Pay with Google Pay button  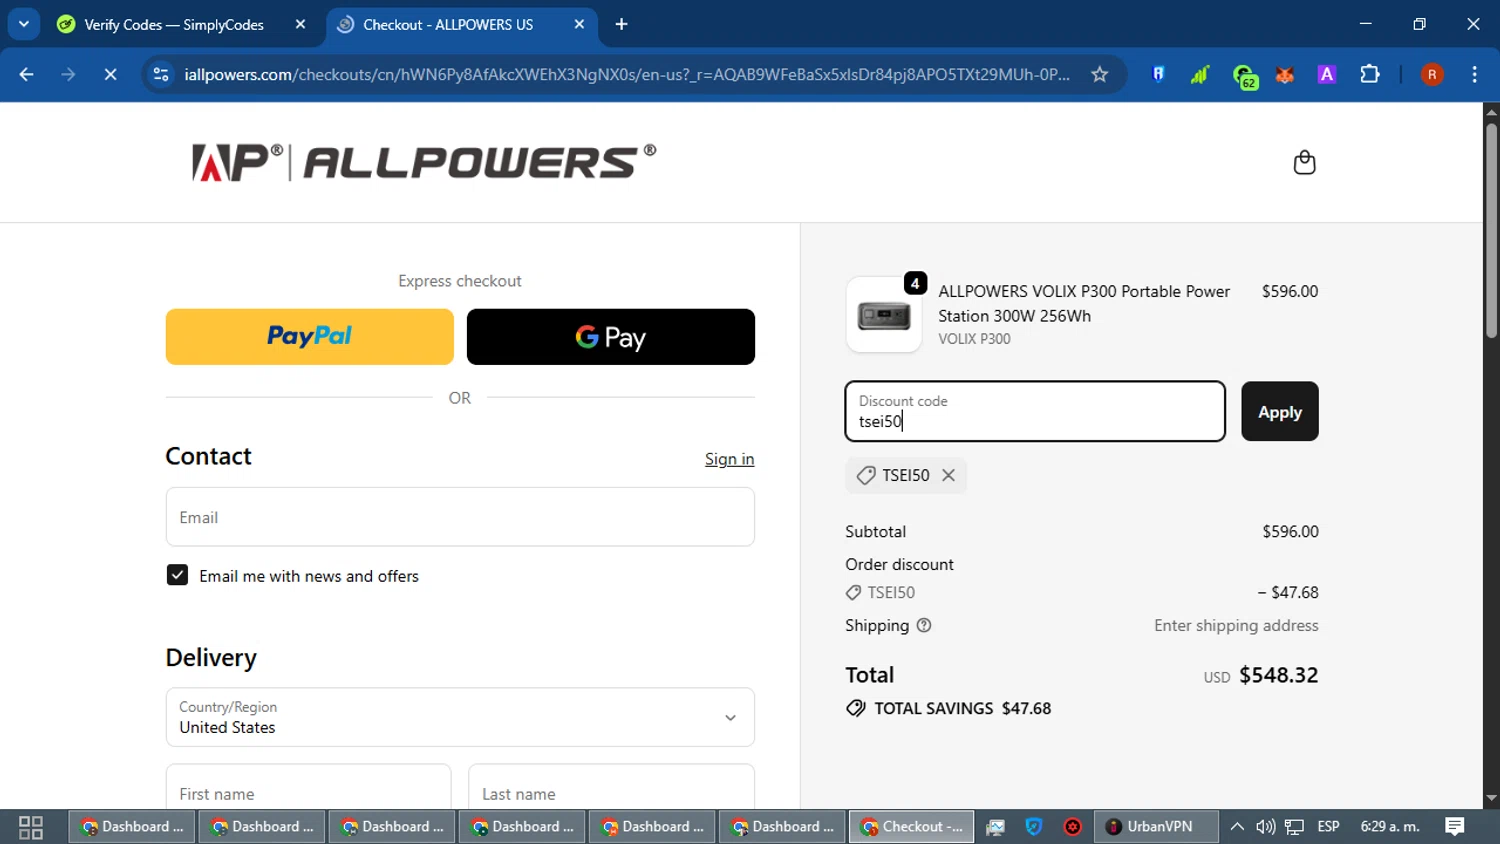coord(611,337)
